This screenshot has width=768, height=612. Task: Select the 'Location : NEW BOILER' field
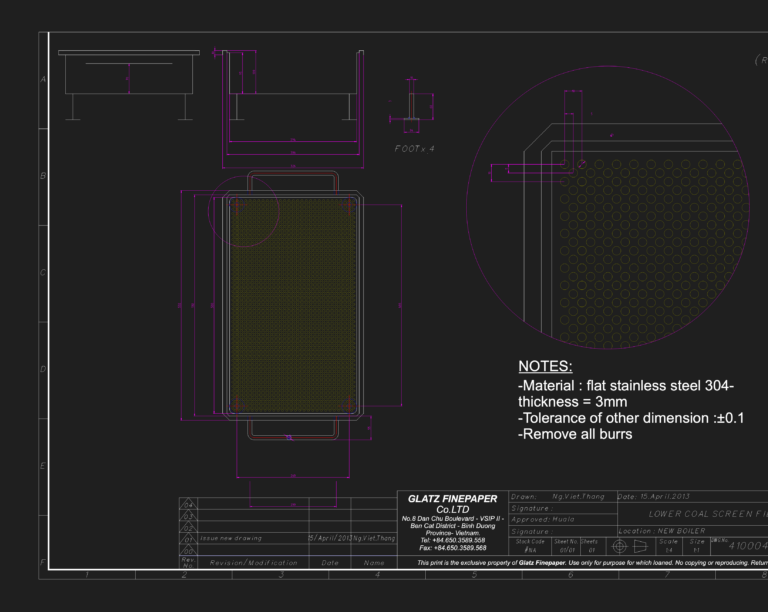coord(662,531)
